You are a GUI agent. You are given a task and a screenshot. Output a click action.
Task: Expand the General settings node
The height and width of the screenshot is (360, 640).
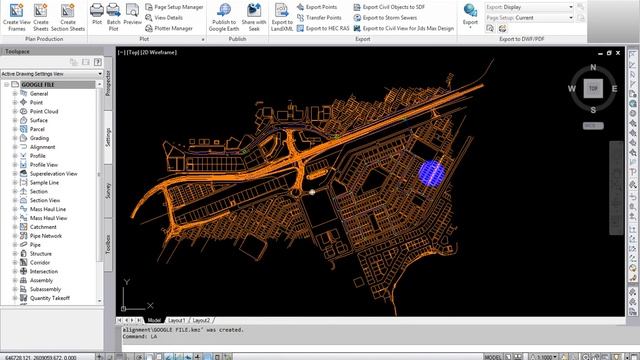[x=15, y=93]
